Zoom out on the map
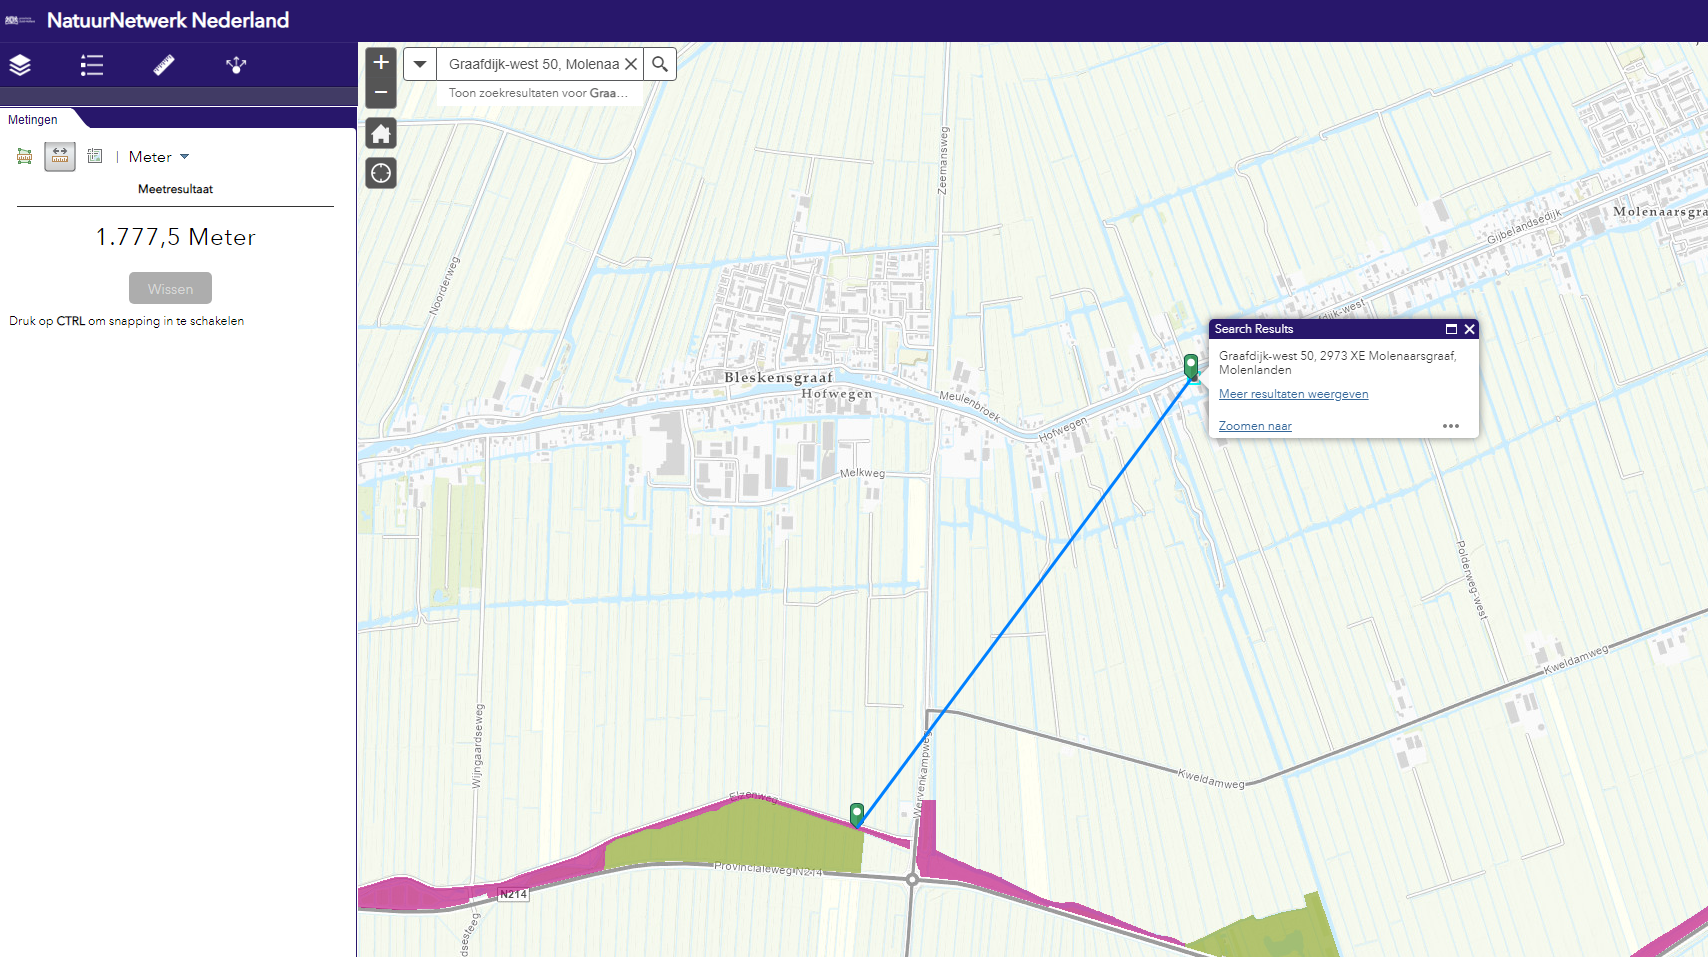Screen dimensions: 1708x957 (x=381, y=92)
